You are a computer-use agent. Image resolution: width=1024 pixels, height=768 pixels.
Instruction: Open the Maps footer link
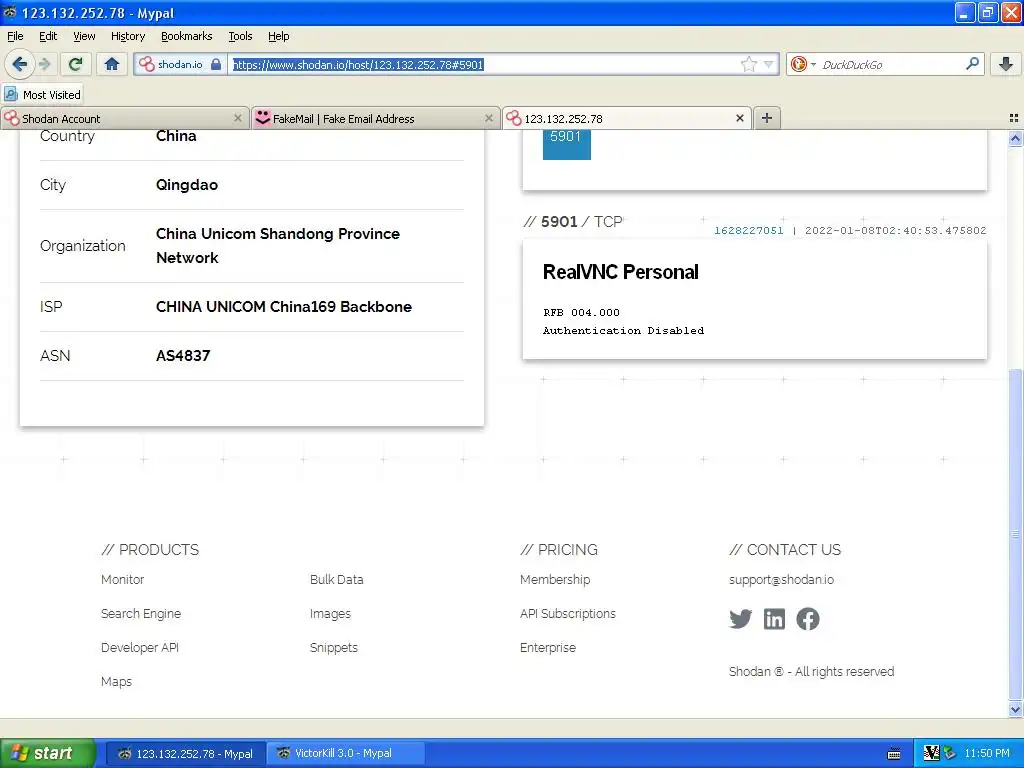pyautogui.click(x=116, y=681)
